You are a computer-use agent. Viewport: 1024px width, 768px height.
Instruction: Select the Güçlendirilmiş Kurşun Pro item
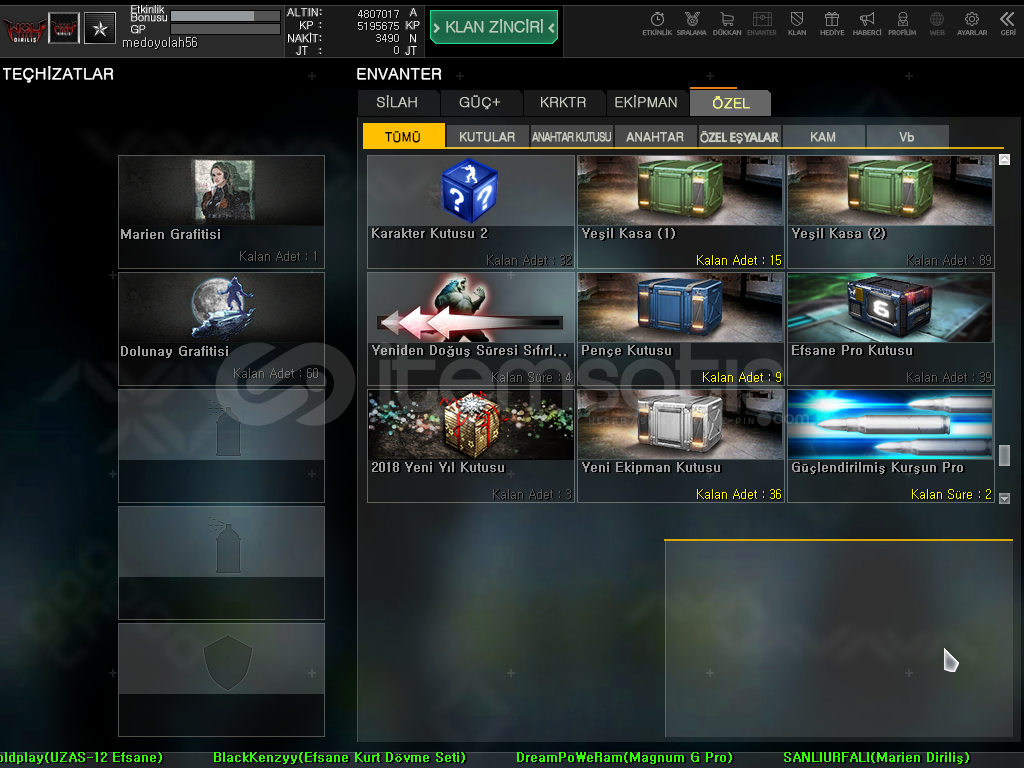pyautogui.click(x=891, y=446)
